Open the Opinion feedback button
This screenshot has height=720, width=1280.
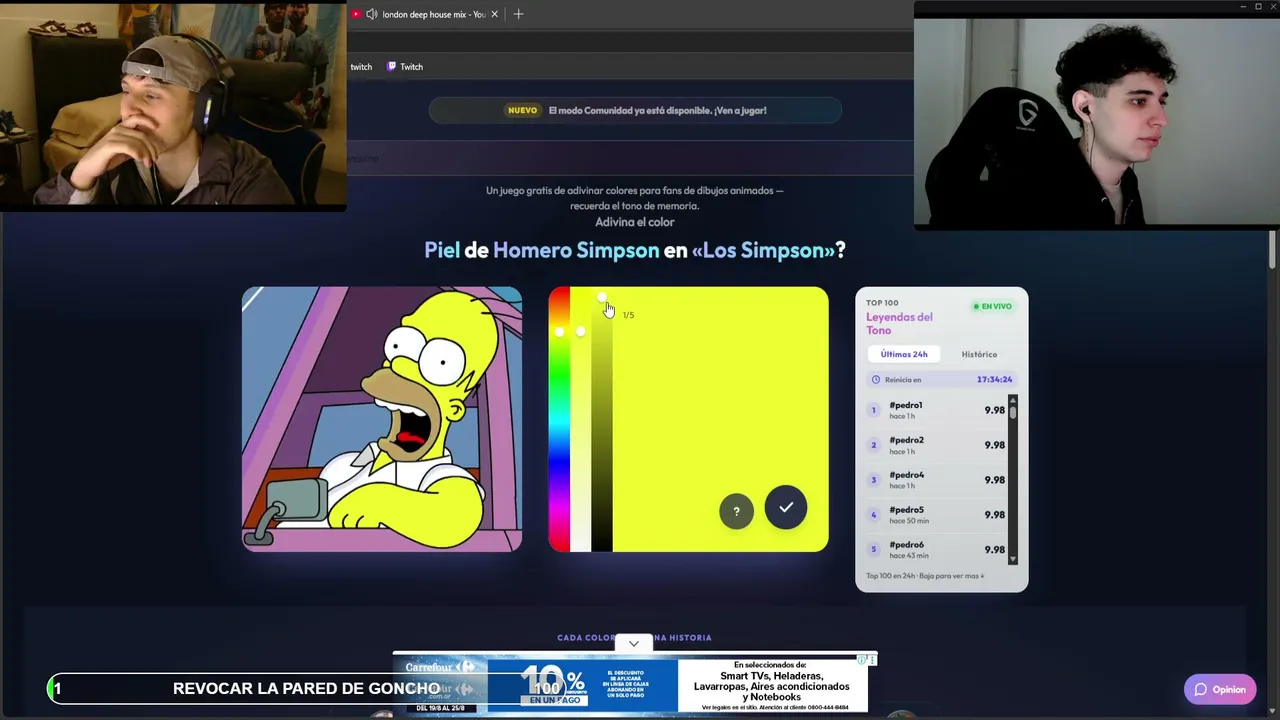pos(1220,689)
